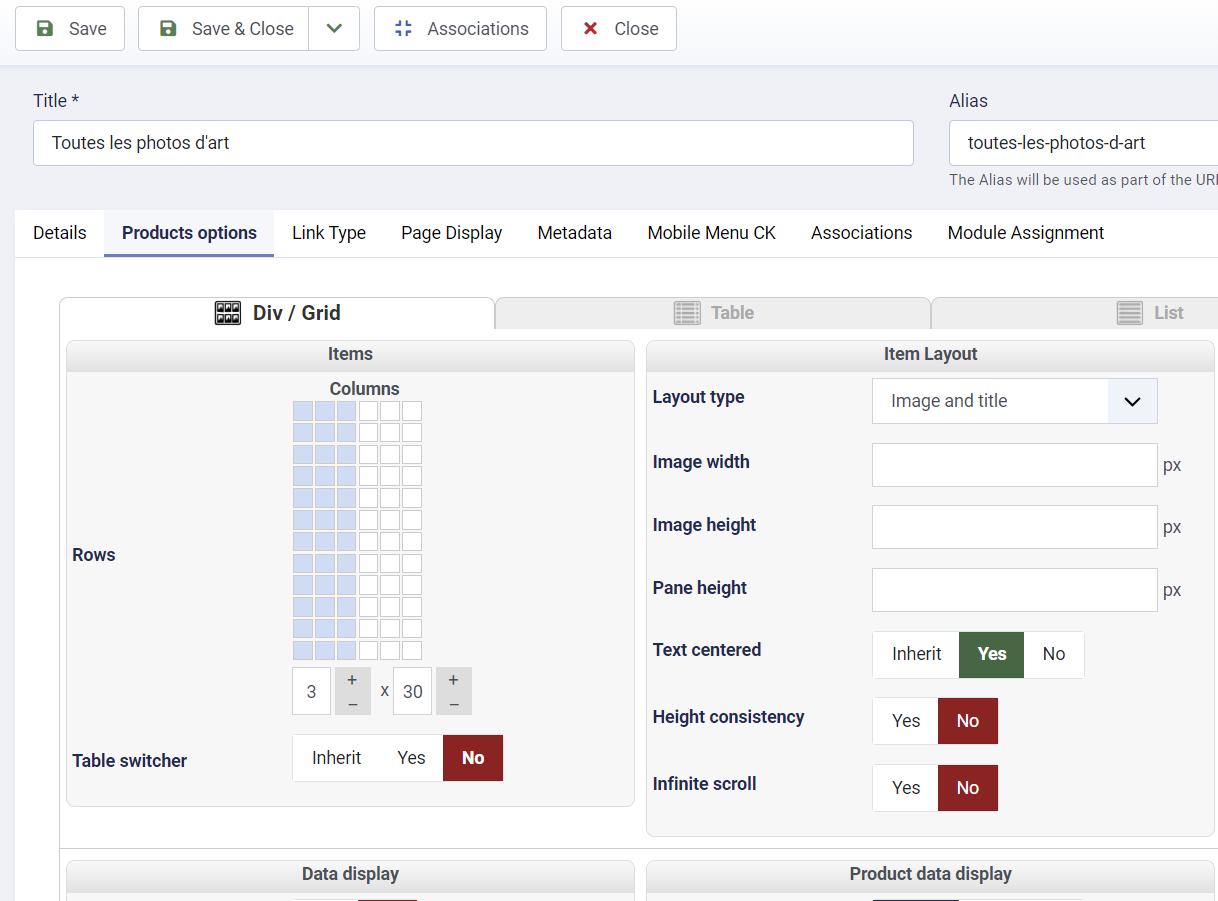Set Text centered to No

tap(1053, 654)
